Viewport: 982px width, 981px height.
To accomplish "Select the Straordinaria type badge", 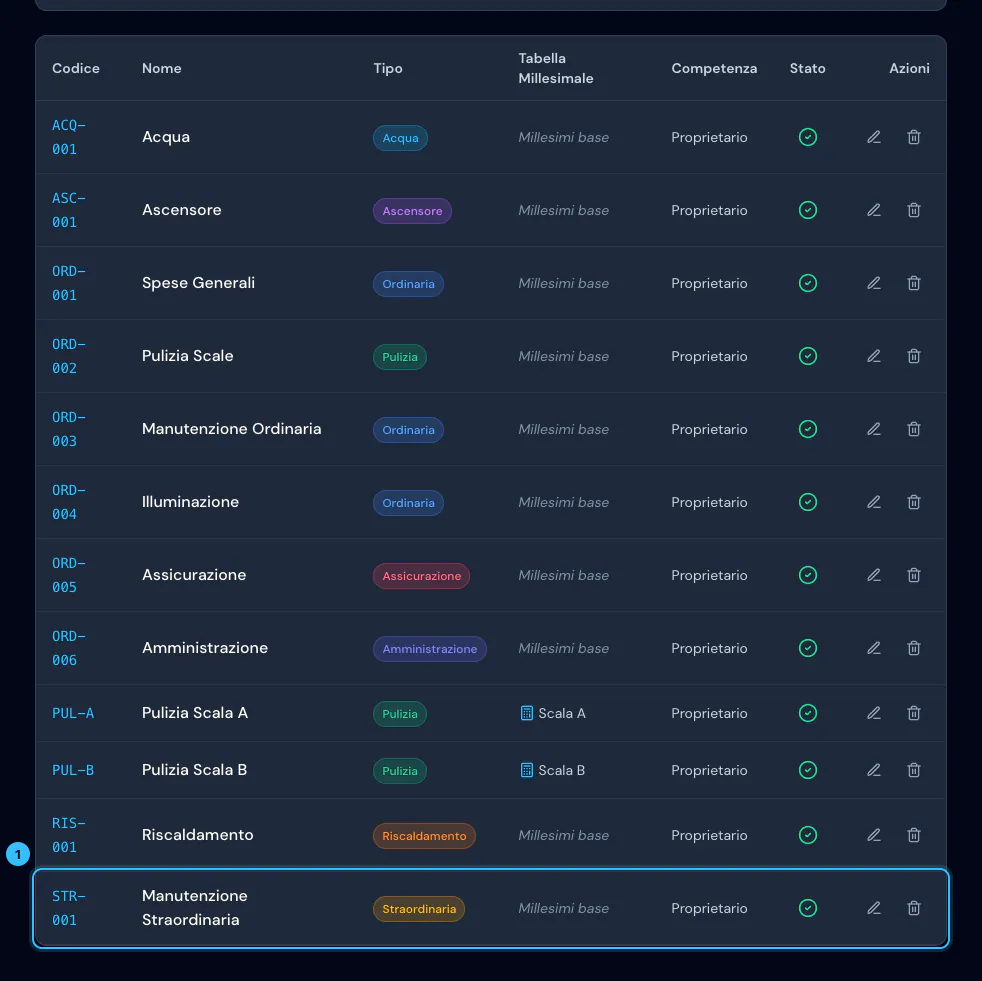I will pos(419,909).
